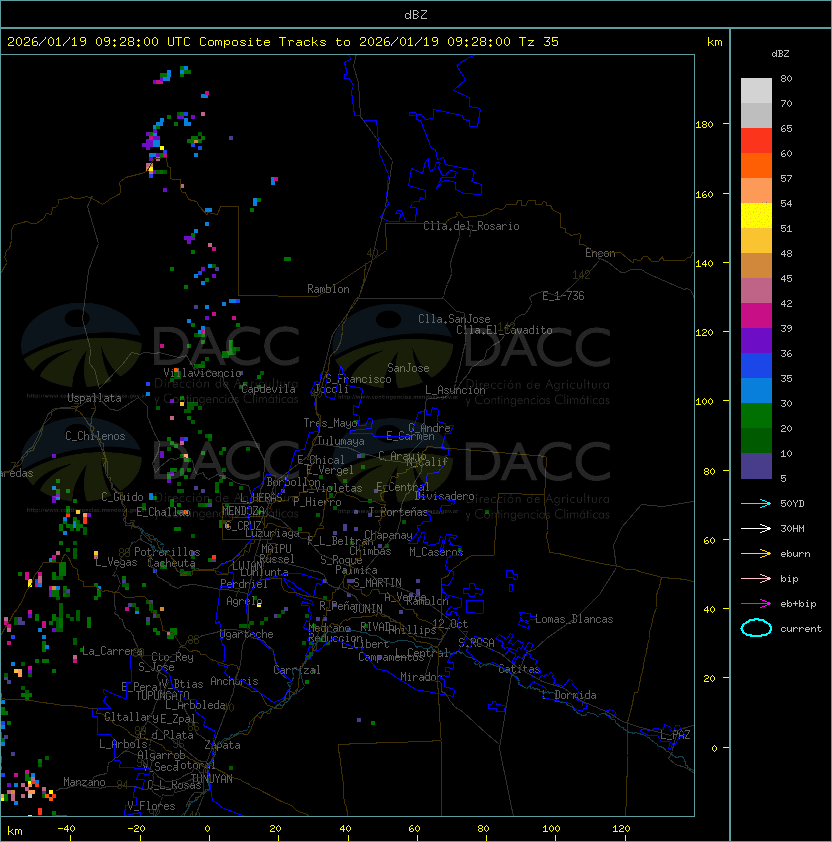
Task: Click the Uspallata place label
Action: 94,398
